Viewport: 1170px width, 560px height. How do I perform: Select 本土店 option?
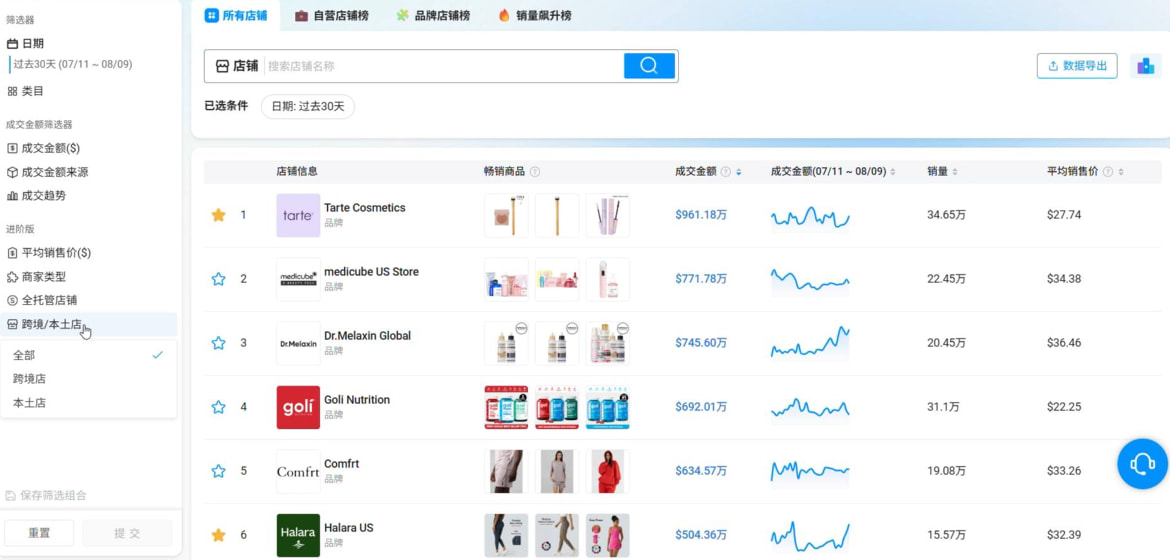click(x=89, y=402)
